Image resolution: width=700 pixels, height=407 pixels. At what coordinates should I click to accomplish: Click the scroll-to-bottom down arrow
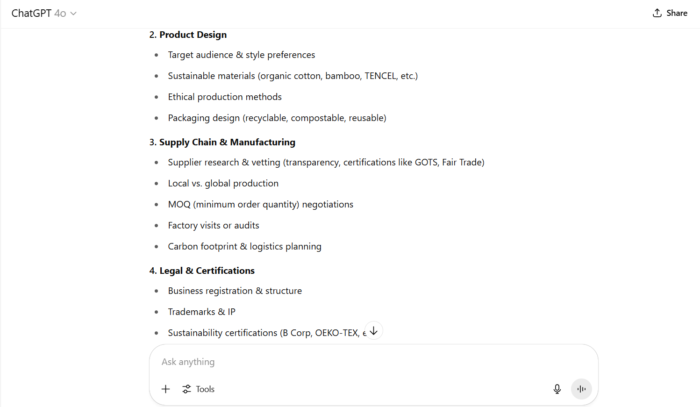tap(374, 331)
